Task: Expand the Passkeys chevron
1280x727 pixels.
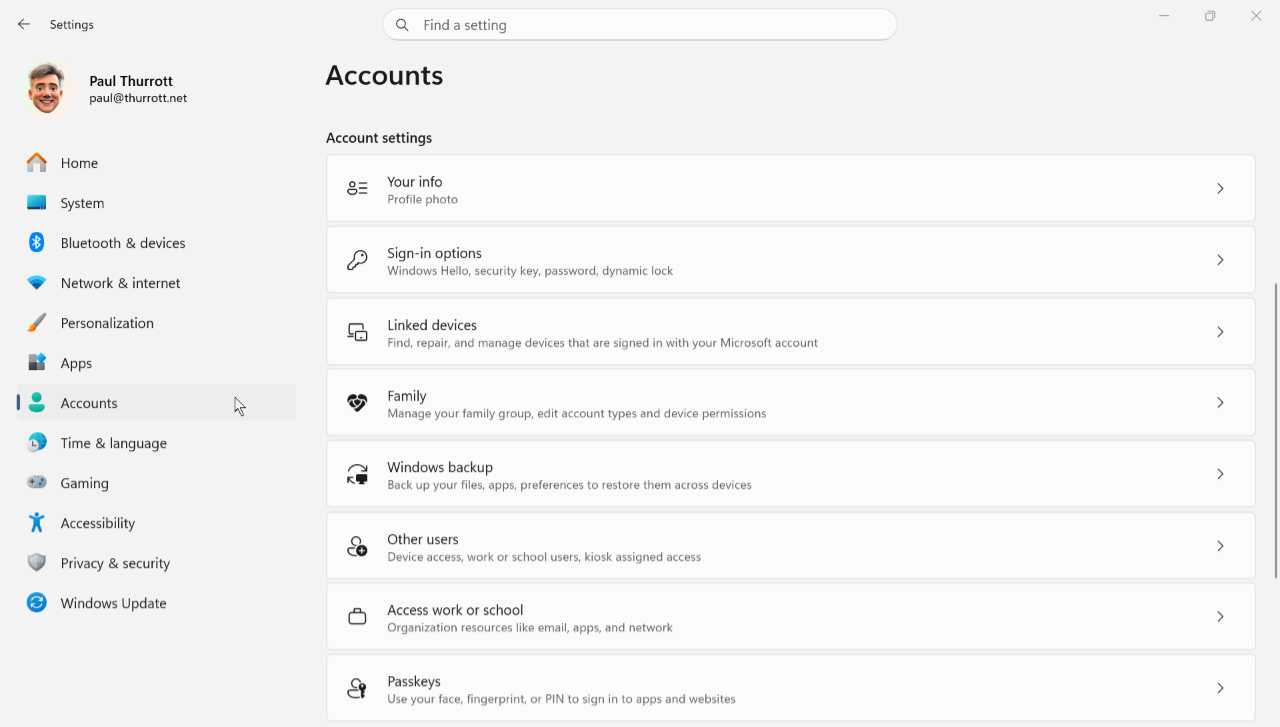Action: [x=1220, y=688]
